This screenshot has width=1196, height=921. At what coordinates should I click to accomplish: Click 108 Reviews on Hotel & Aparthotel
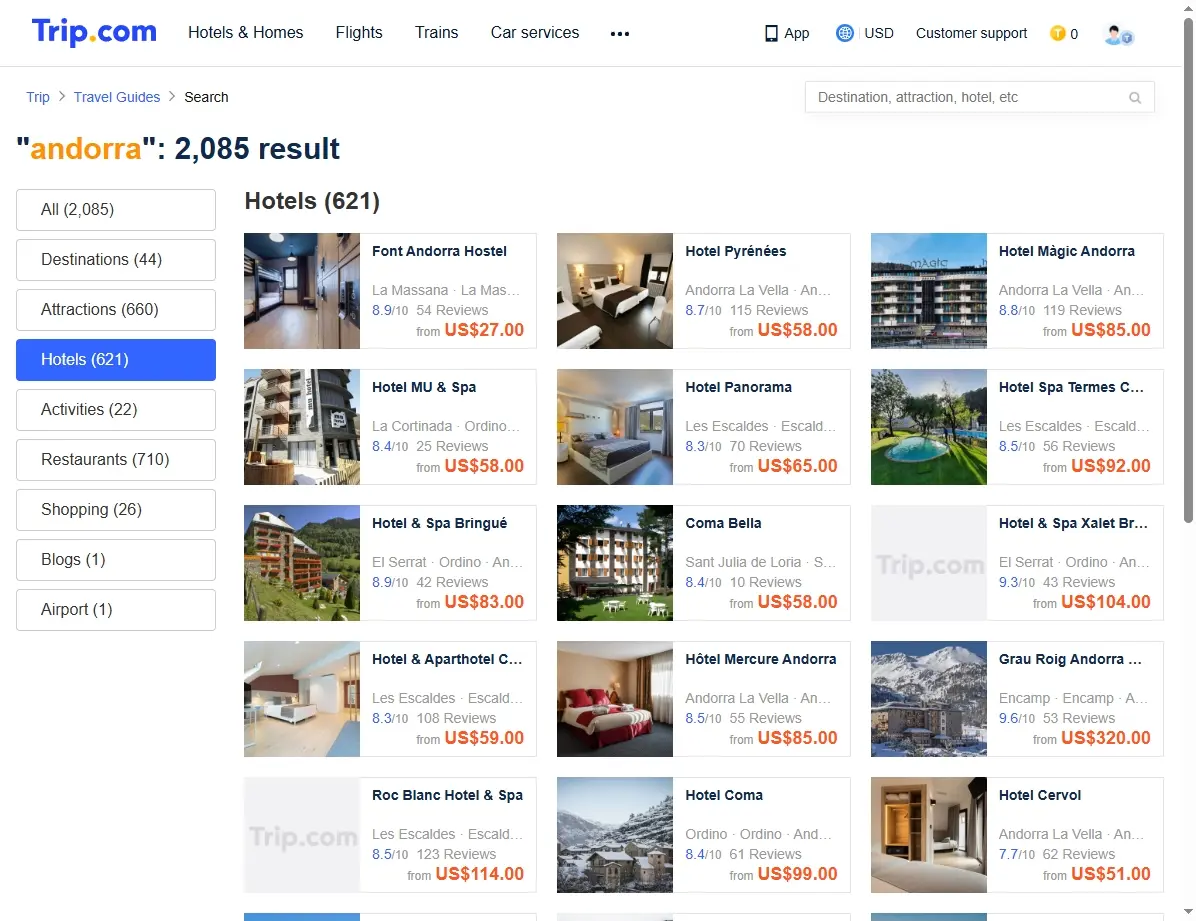click(x=456, y=718)
